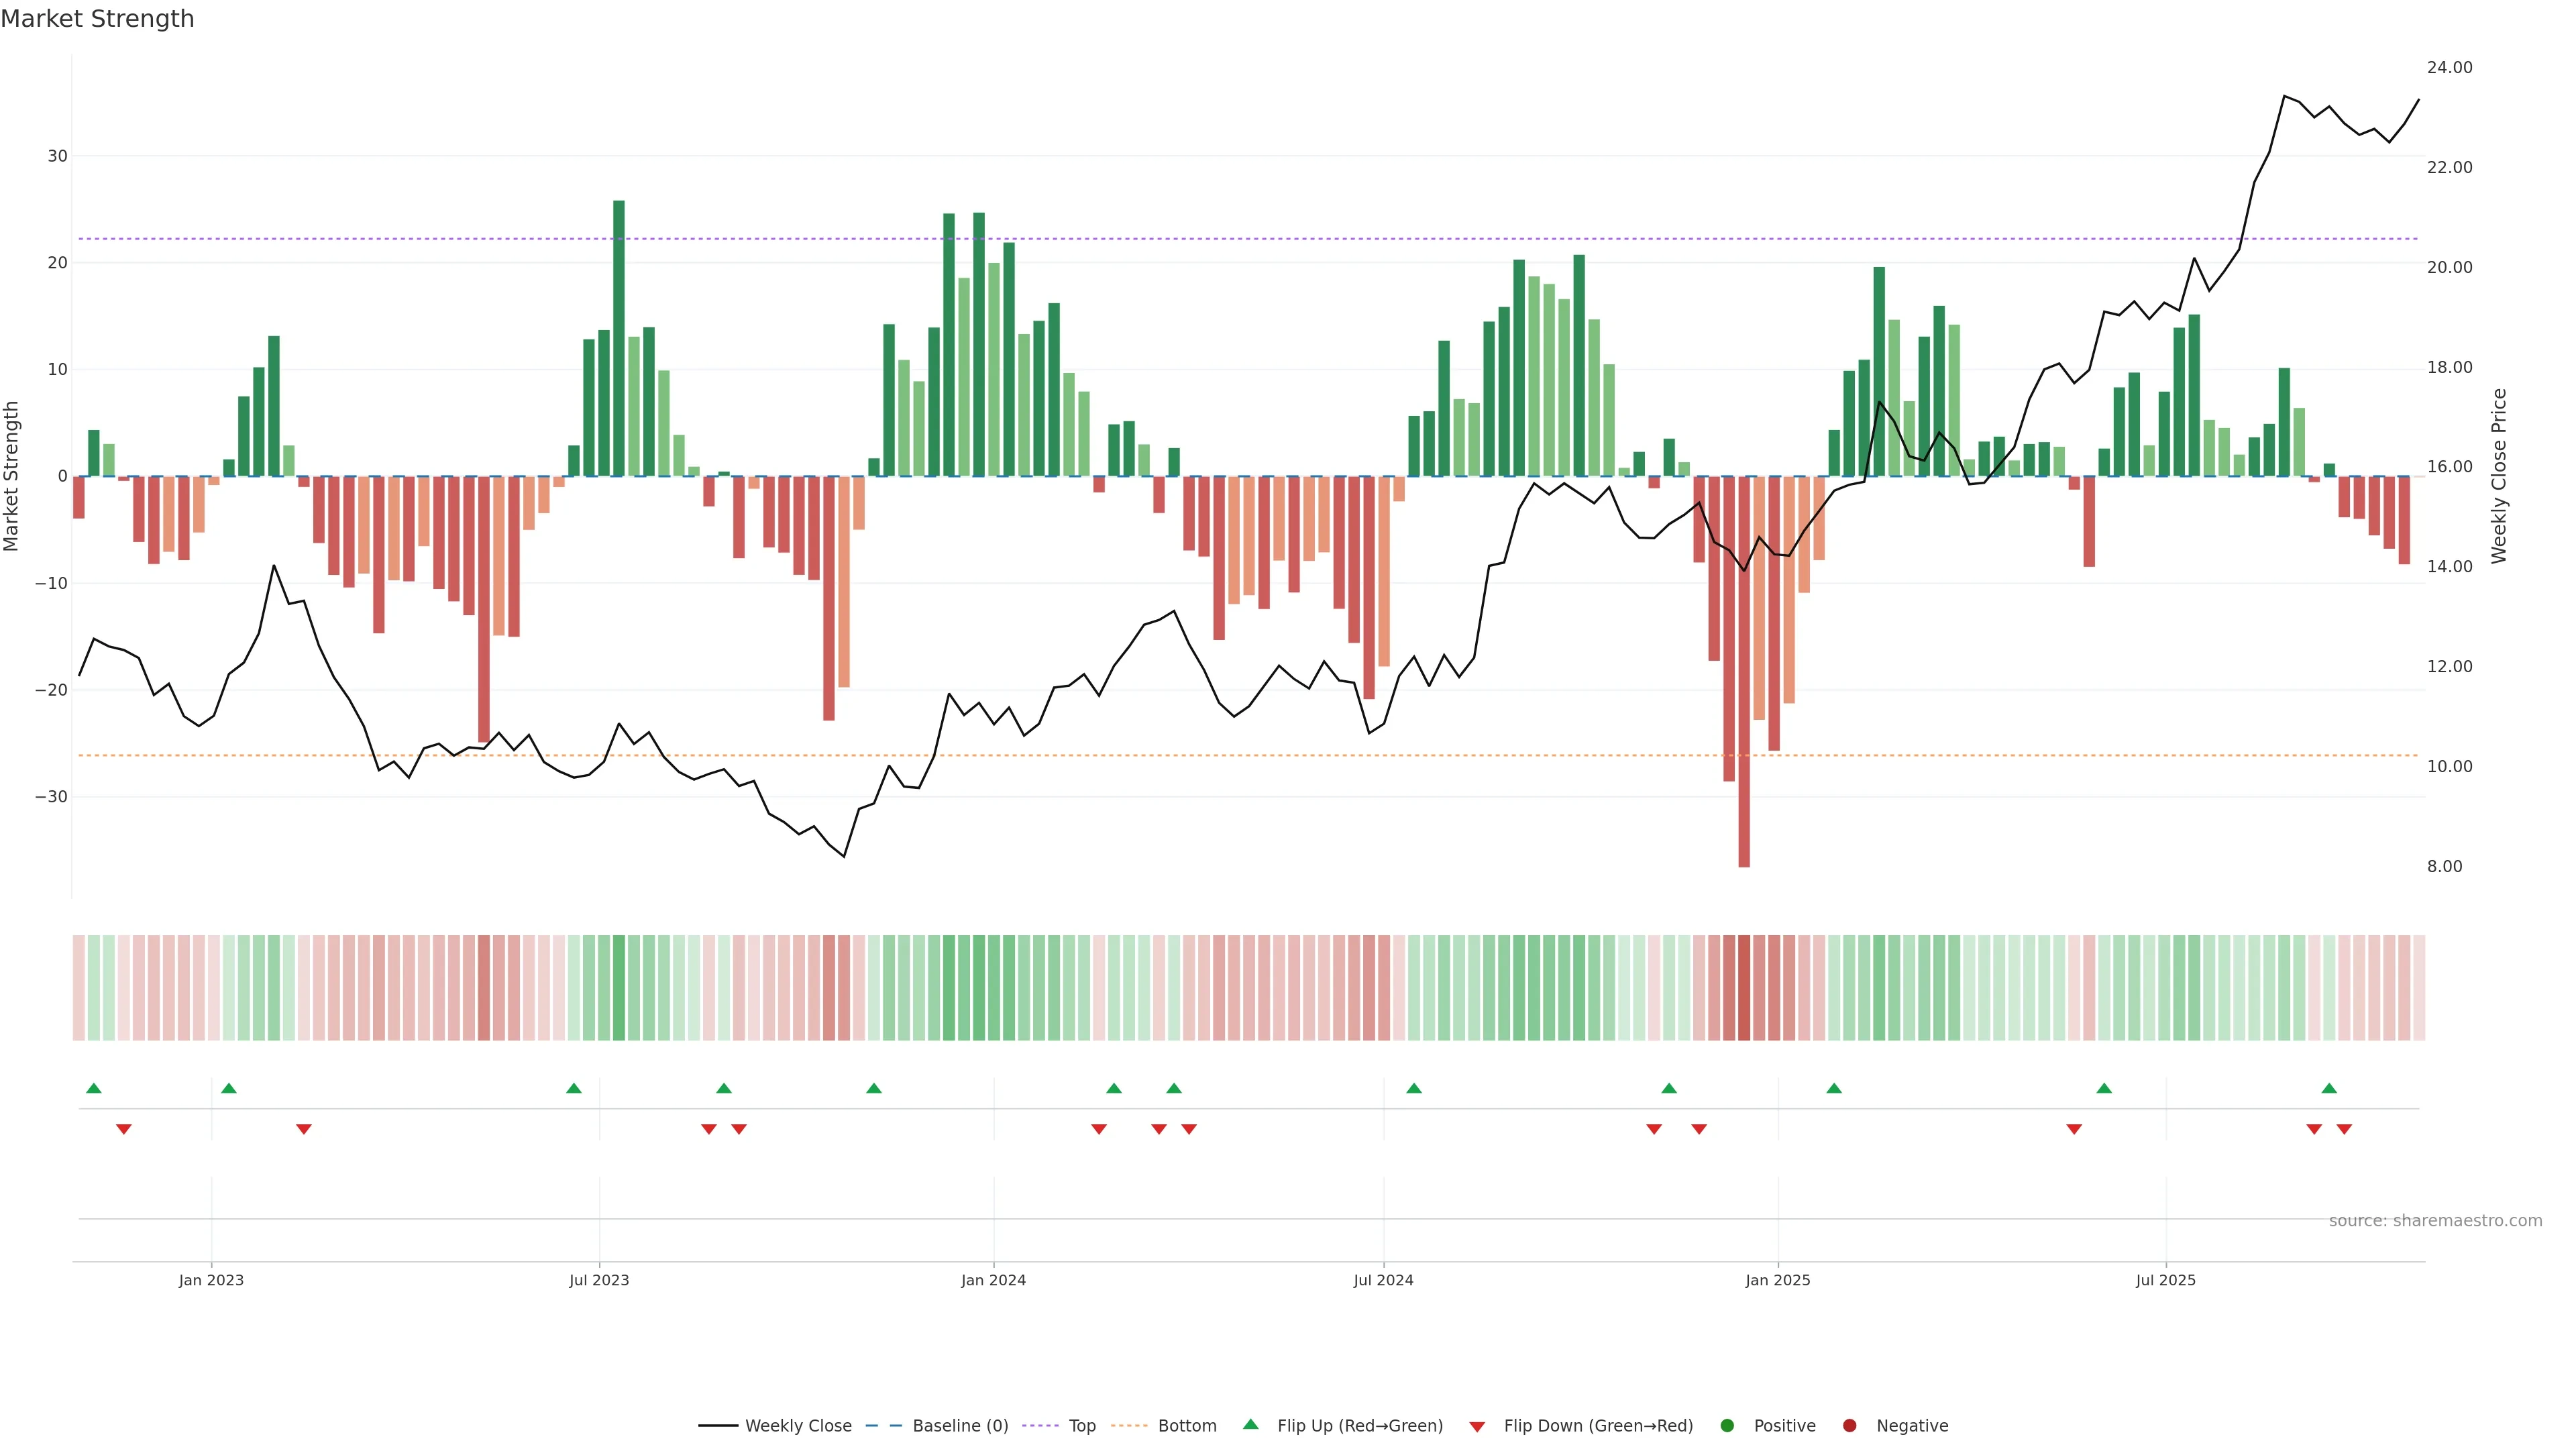Screen dimensions: 2576x1449
Task: Click the green circle icon beside Positive
Action: [x=1727, y=1425]
